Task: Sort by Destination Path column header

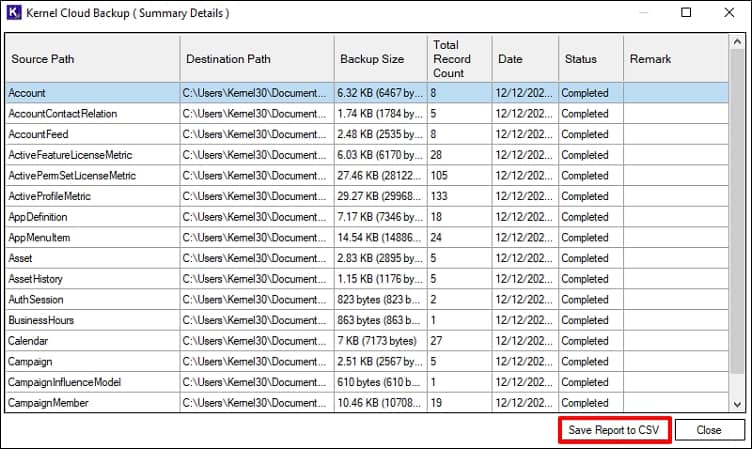Action: [x=257, y=59]
